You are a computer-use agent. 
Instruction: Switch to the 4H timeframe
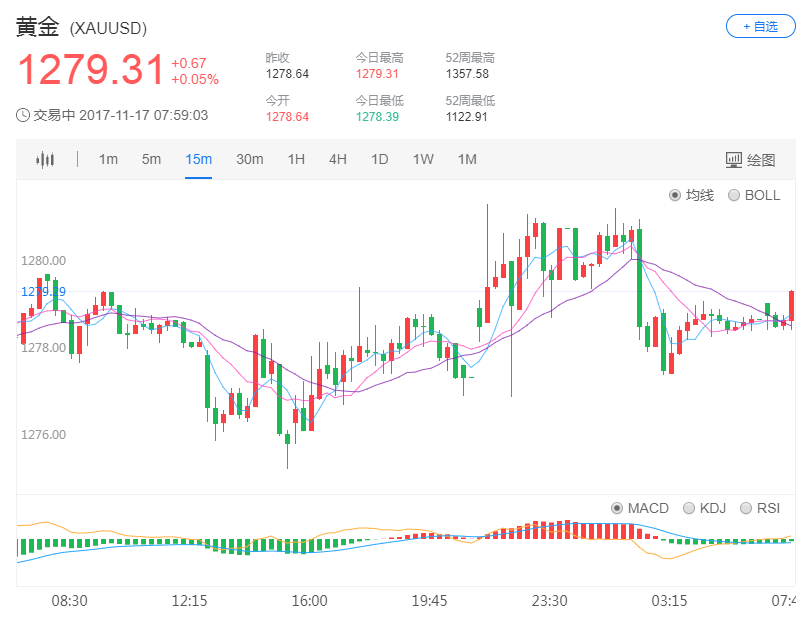[337, 159]
